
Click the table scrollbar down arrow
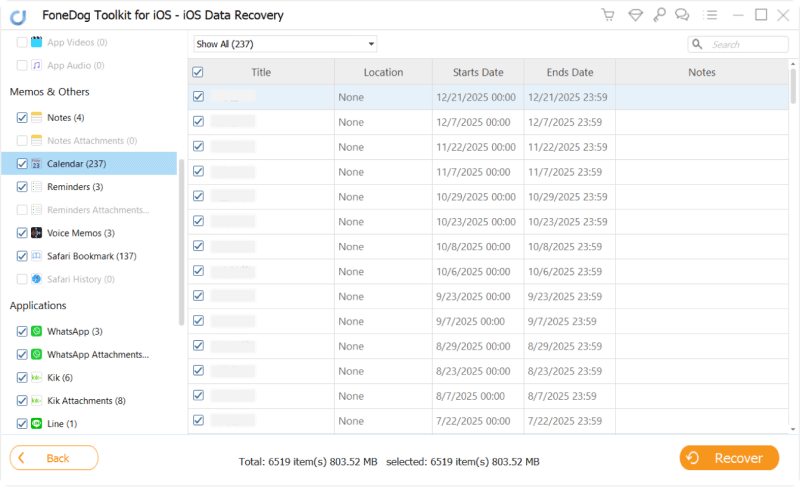click(793, 429)
